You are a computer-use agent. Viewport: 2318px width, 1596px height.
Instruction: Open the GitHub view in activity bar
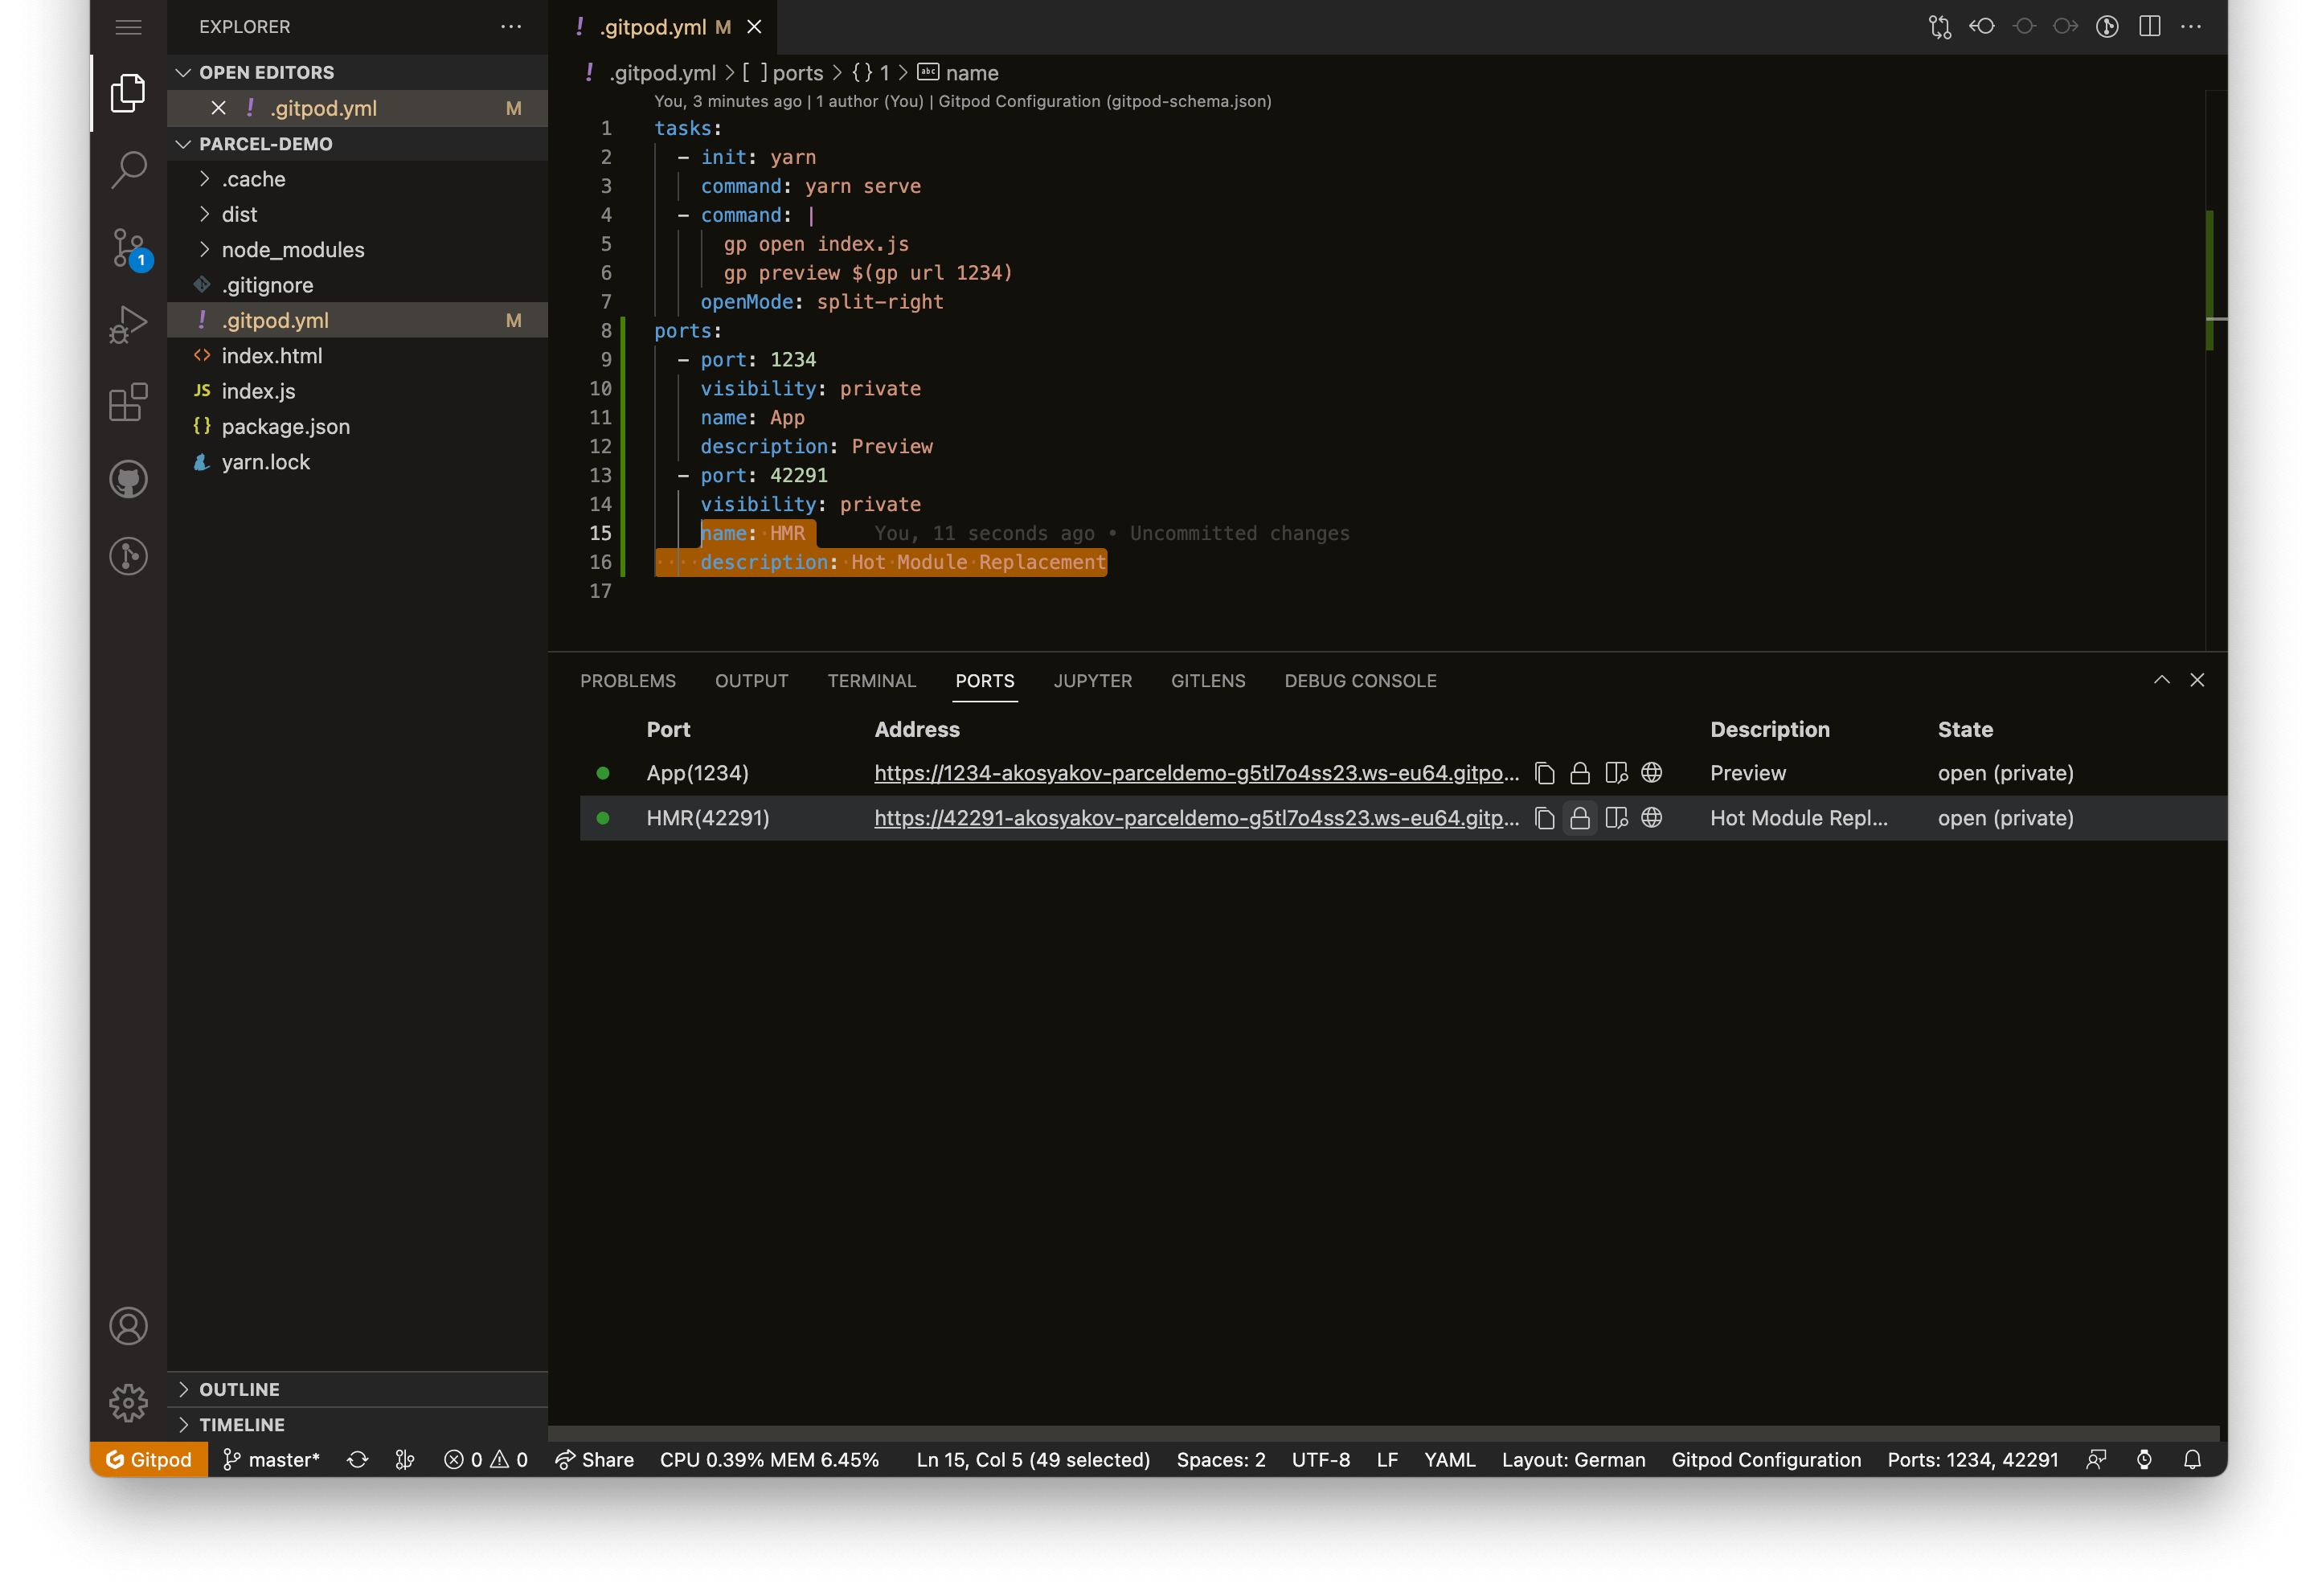click(128, 479)
